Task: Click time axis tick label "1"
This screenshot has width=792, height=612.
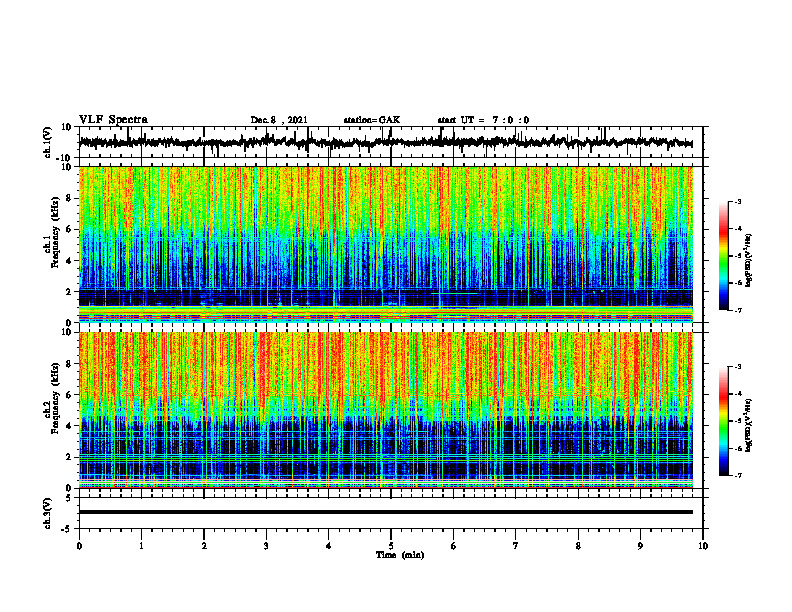Action: pyautogui.click(x=141, y=546)
